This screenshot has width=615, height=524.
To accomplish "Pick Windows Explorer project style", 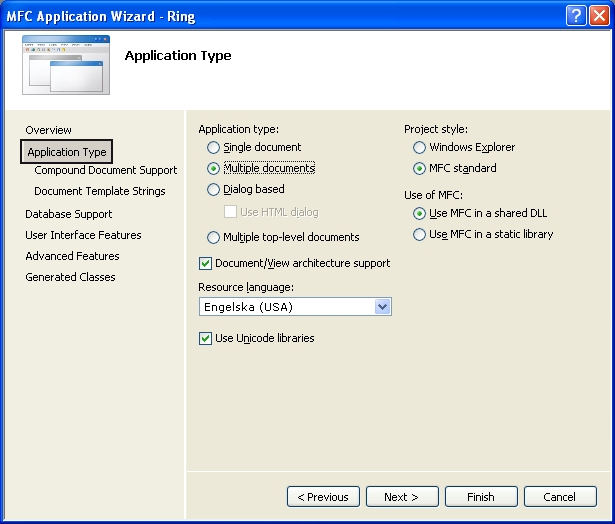I will pyautogui.click(x=419, y=147).
